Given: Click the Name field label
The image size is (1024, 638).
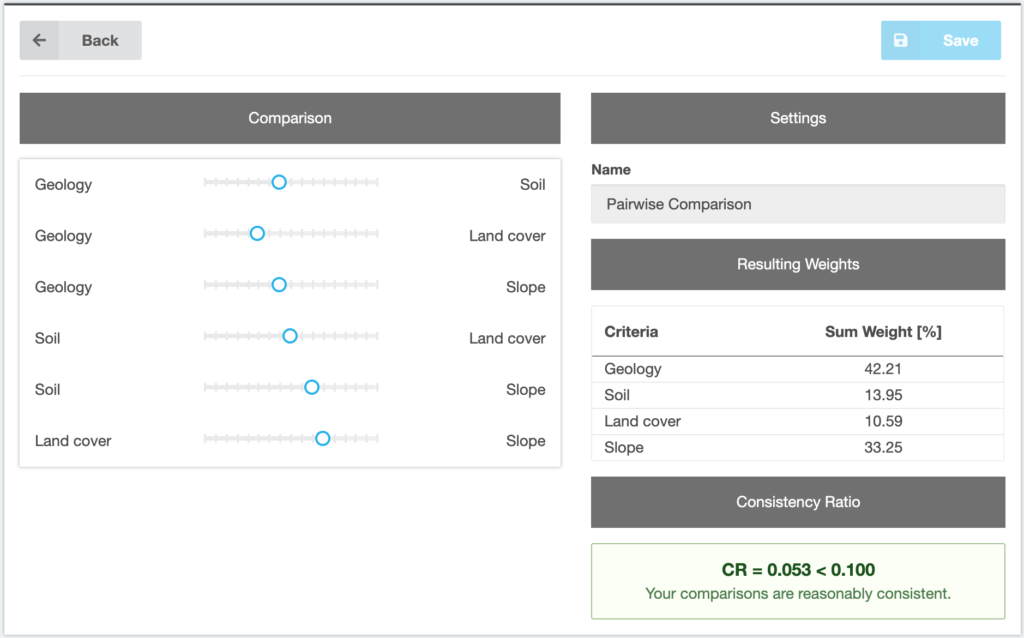Looking at the screenshot, I should pos(611,170).
